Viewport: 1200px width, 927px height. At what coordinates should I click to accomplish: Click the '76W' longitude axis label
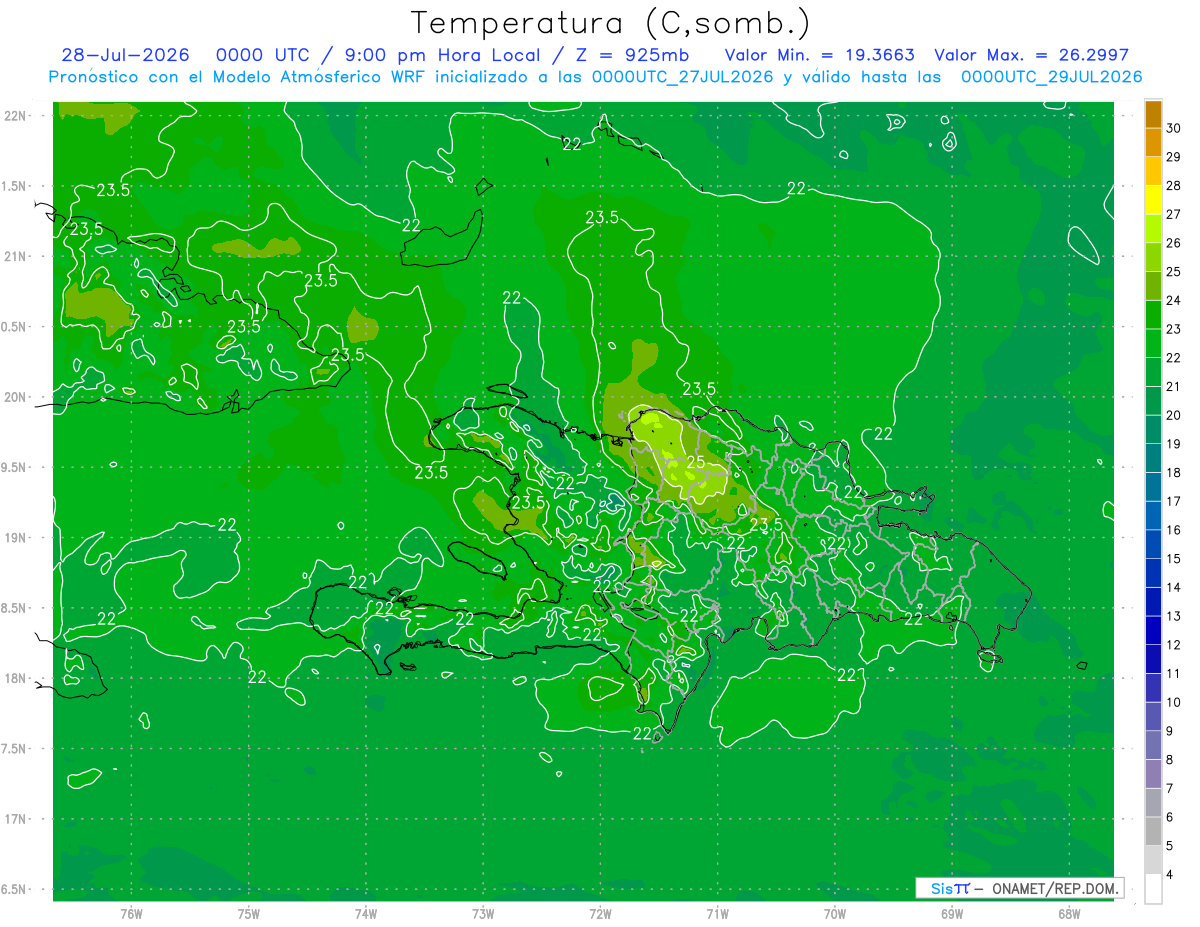click(x=131, y=913)
